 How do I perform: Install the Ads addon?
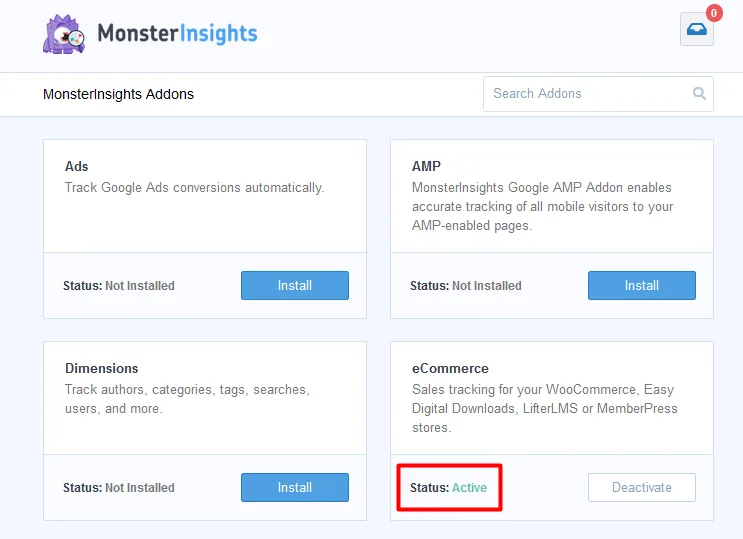tap(295, 285)
